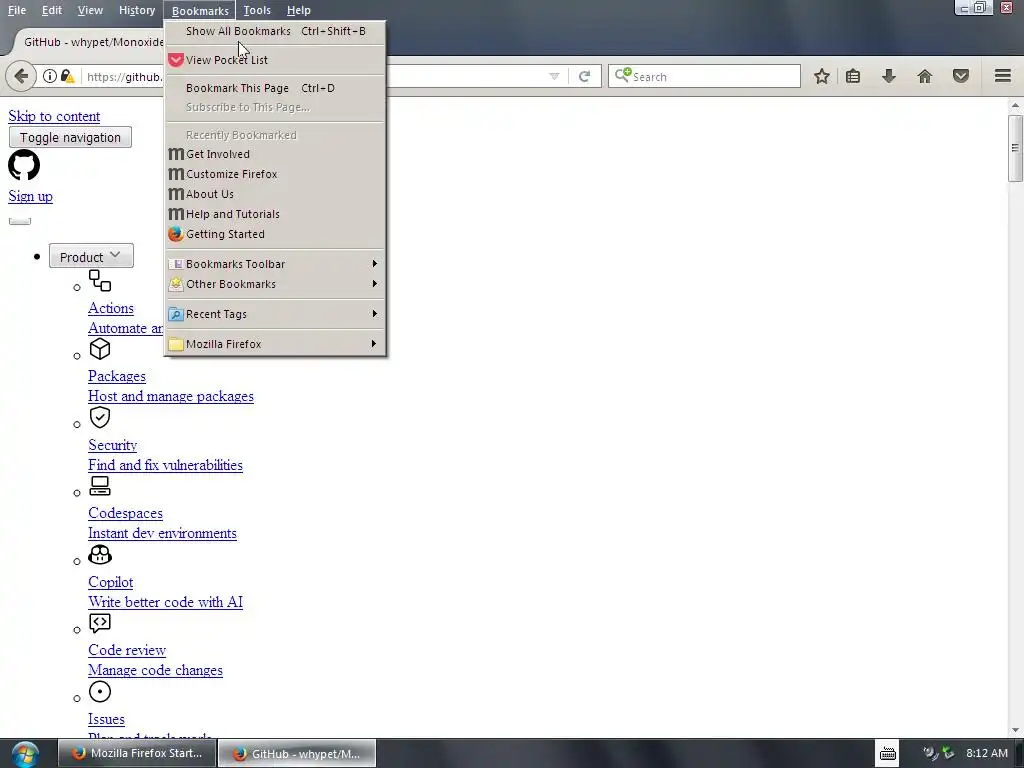Open Write better code with AI link
The width and height of the screenshot is (1024, 768).
coord(165,602)
